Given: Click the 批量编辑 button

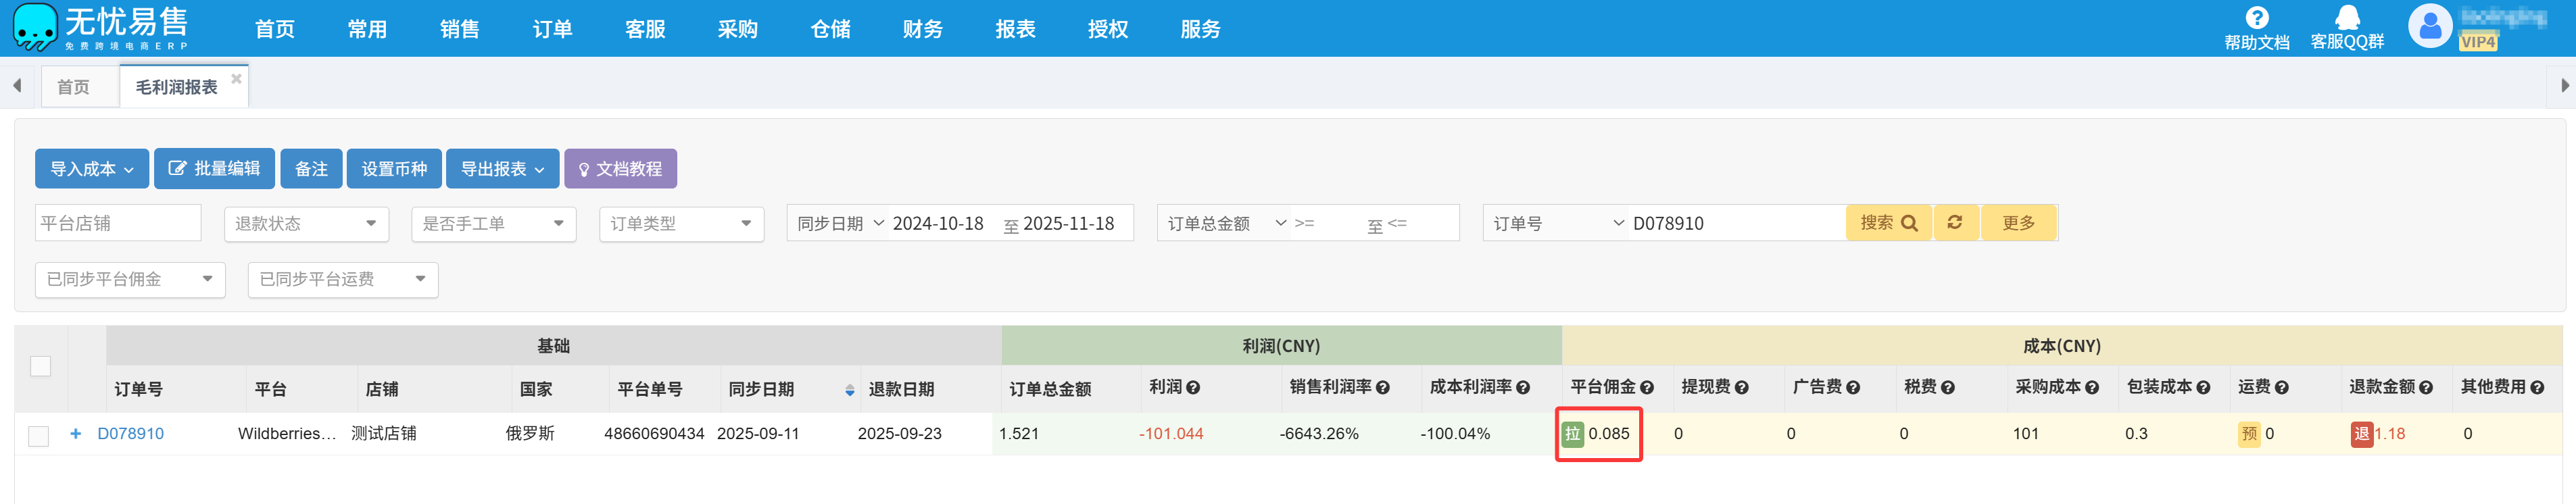Looking at the screenshot, I should click(x=214, y=169).
